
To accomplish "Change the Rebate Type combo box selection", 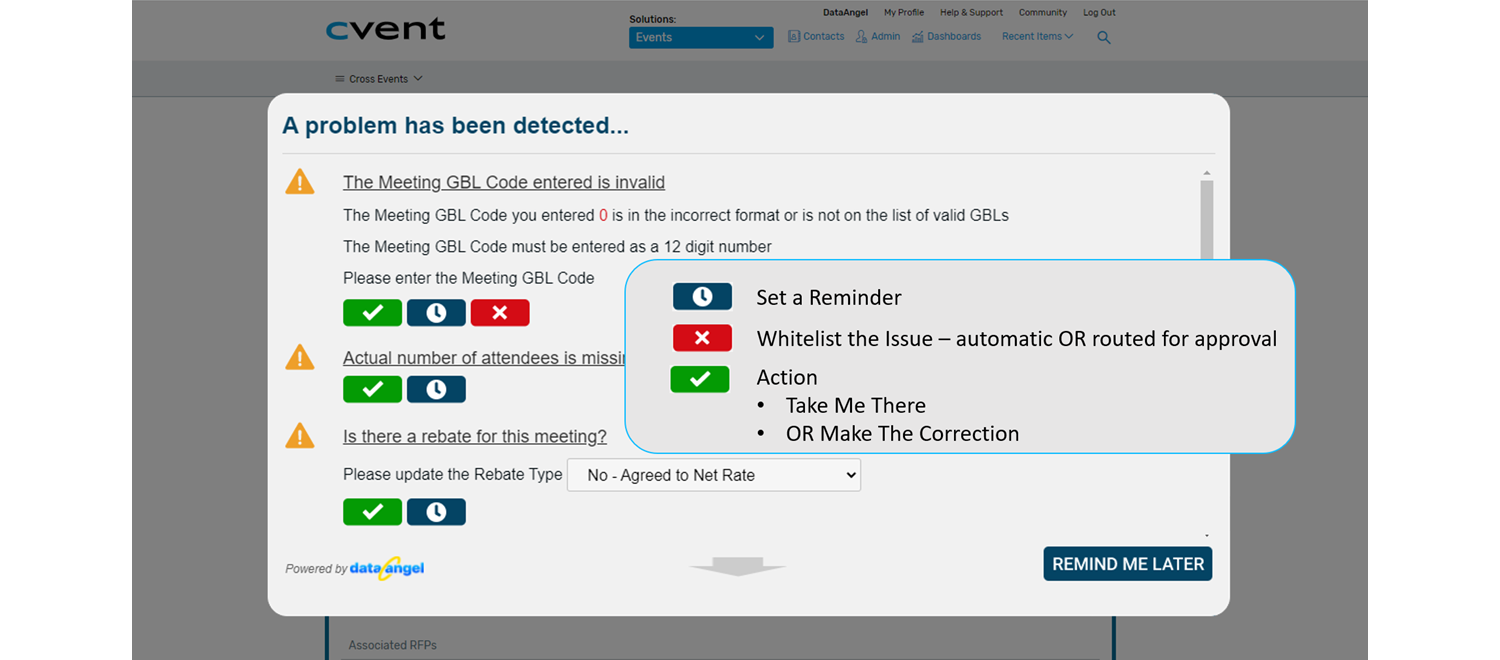I will coord(713,475).
